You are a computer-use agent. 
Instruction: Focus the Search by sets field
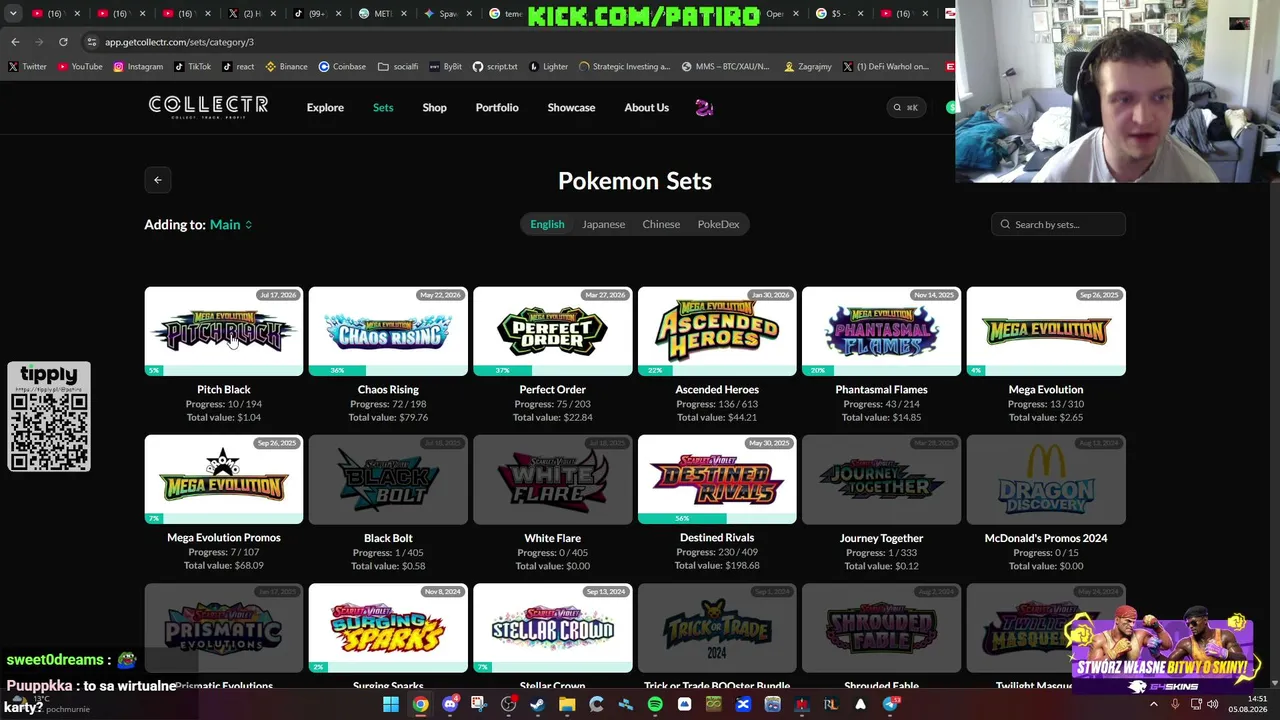pyautogui.click(x=1058, y=225)
